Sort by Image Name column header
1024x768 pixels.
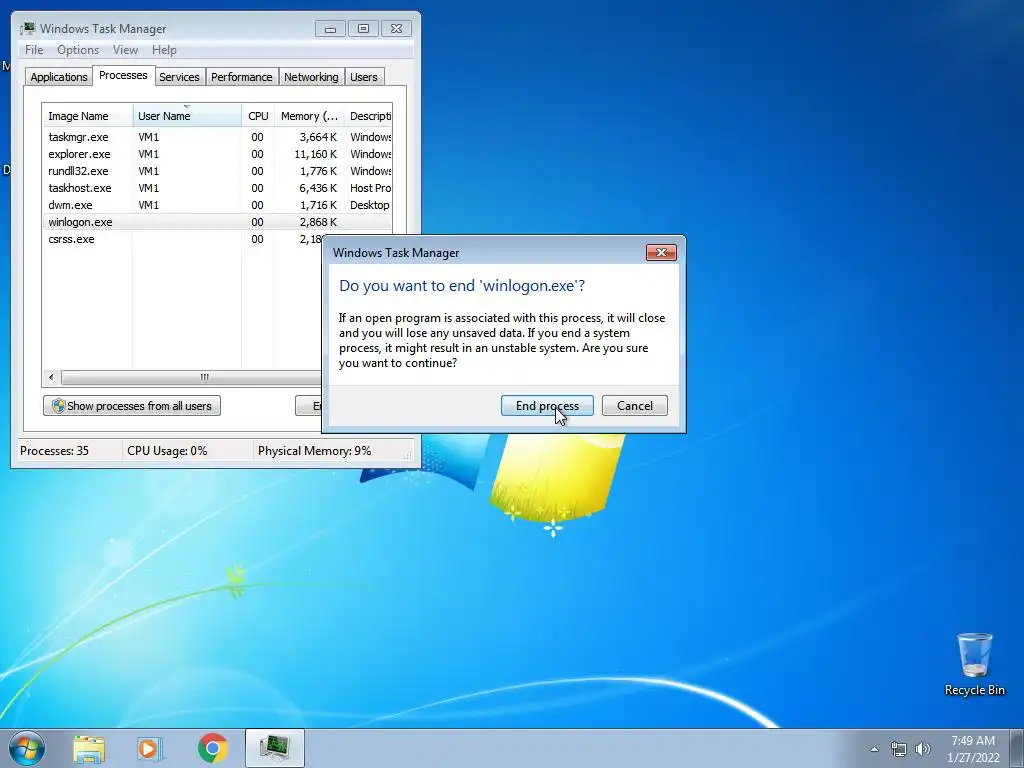click(88, 116)
